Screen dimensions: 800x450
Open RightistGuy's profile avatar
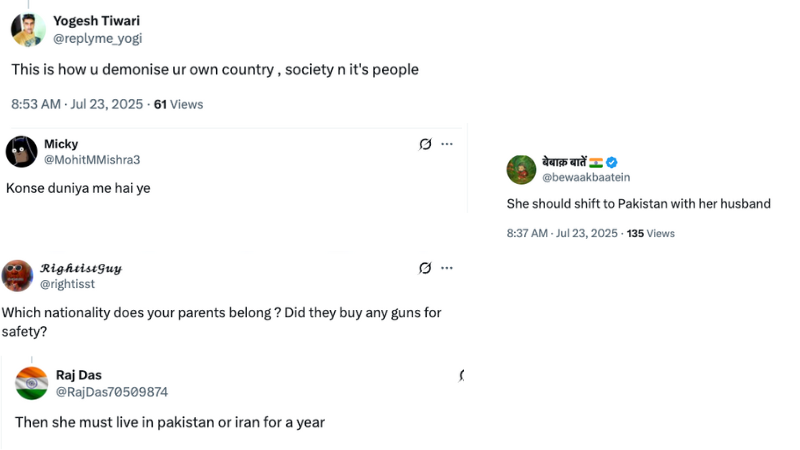pyautogui.click(x=17, y=275)
